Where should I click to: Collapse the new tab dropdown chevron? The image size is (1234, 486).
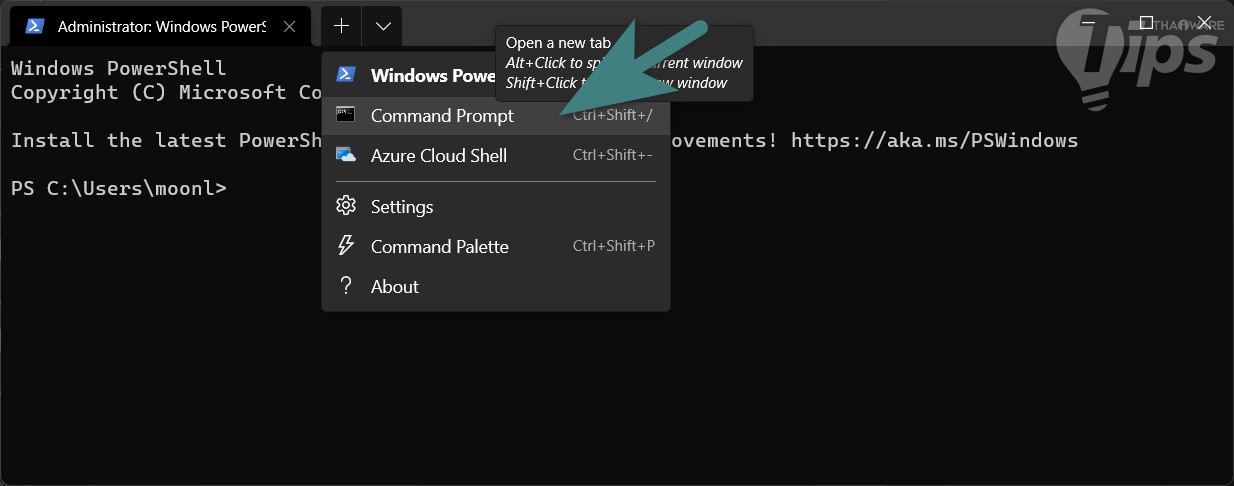[381, 26]
